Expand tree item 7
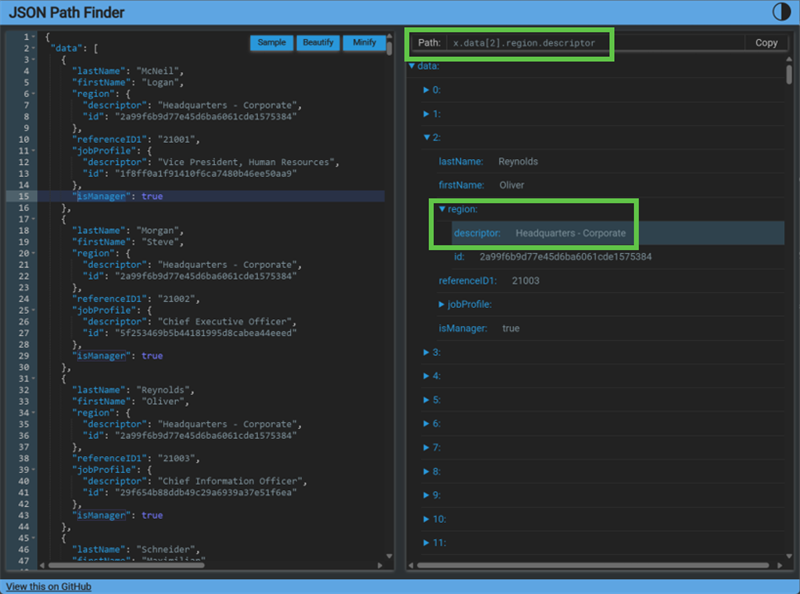Image resolution: width=800 pixels, height=594 pixels. click(426, 448)
